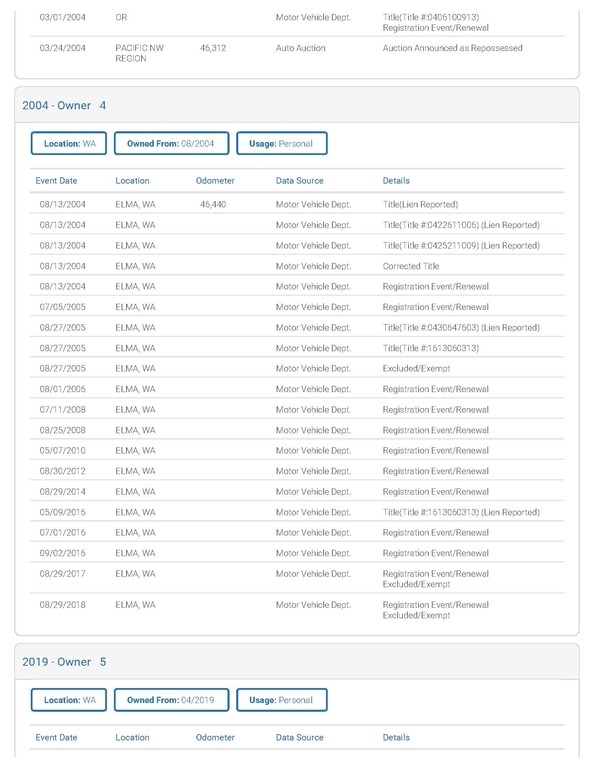Click the Usage: Personal badge for Owner 5

click(282, 700)
